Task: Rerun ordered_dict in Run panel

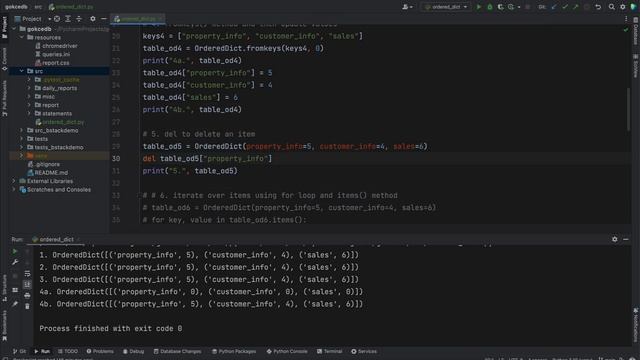Action: (15, 251)
